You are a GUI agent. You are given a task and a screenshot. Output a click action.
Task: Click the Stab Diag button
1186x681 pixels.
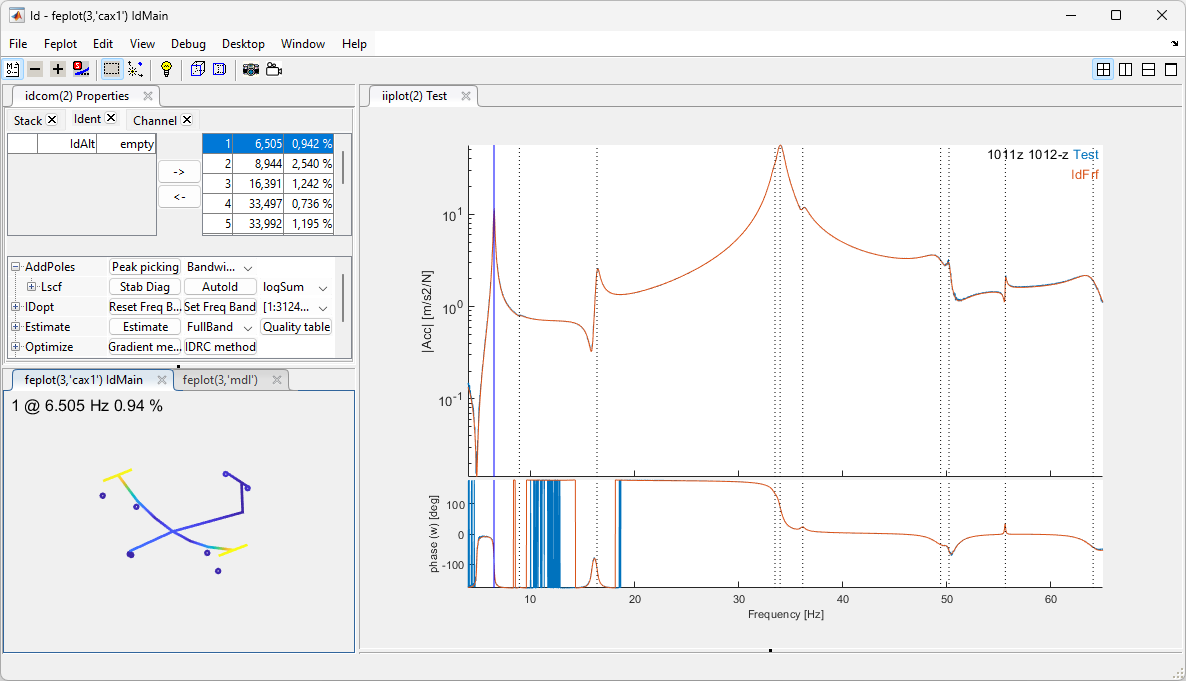[145, 287]
